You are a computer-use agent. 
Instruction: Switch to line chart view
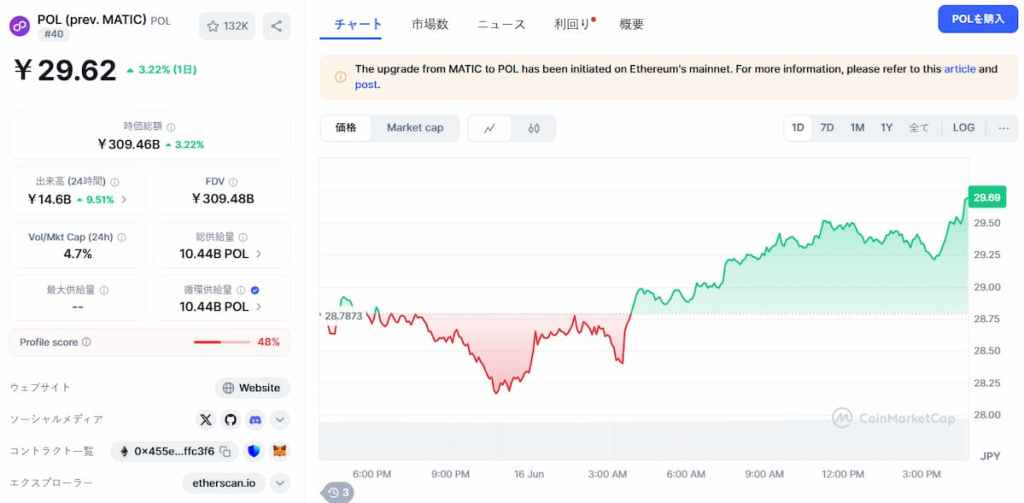coord(490,128)
